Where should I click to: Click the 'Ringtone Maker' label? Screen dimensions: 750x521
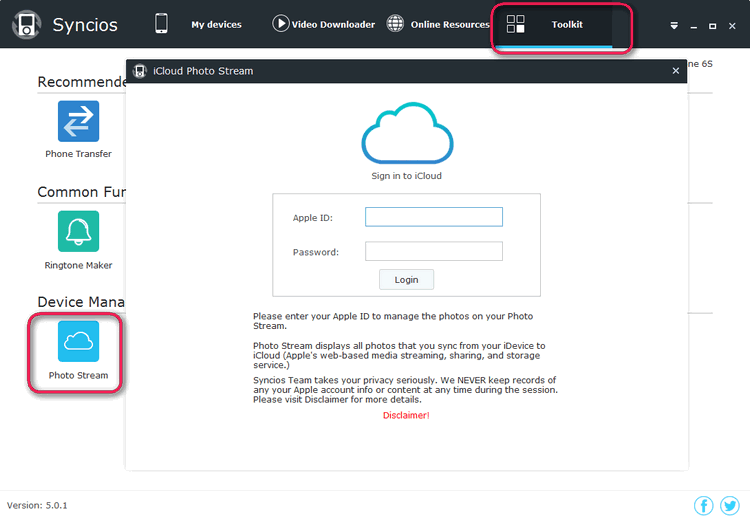78,265
